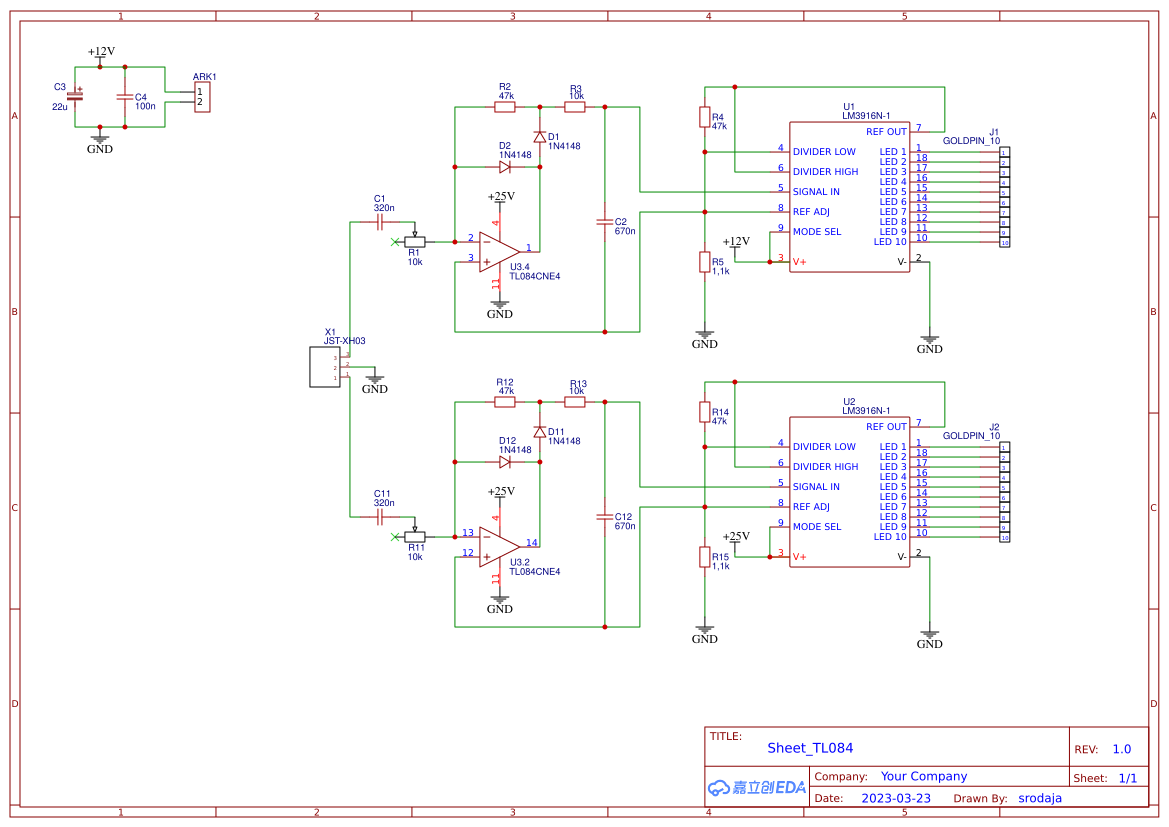
Task: Select potentiometer R1 10k
Action: [415, 241]
